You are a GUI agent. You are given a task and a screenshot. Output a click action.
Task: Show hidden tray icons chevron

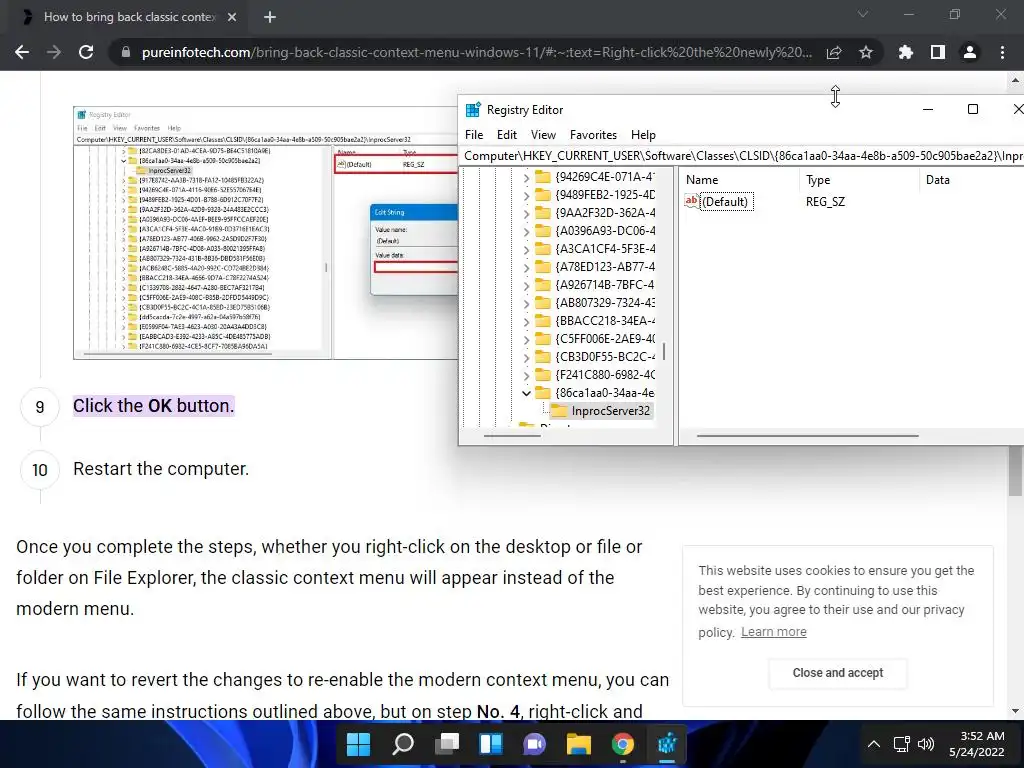coord(874,744)
